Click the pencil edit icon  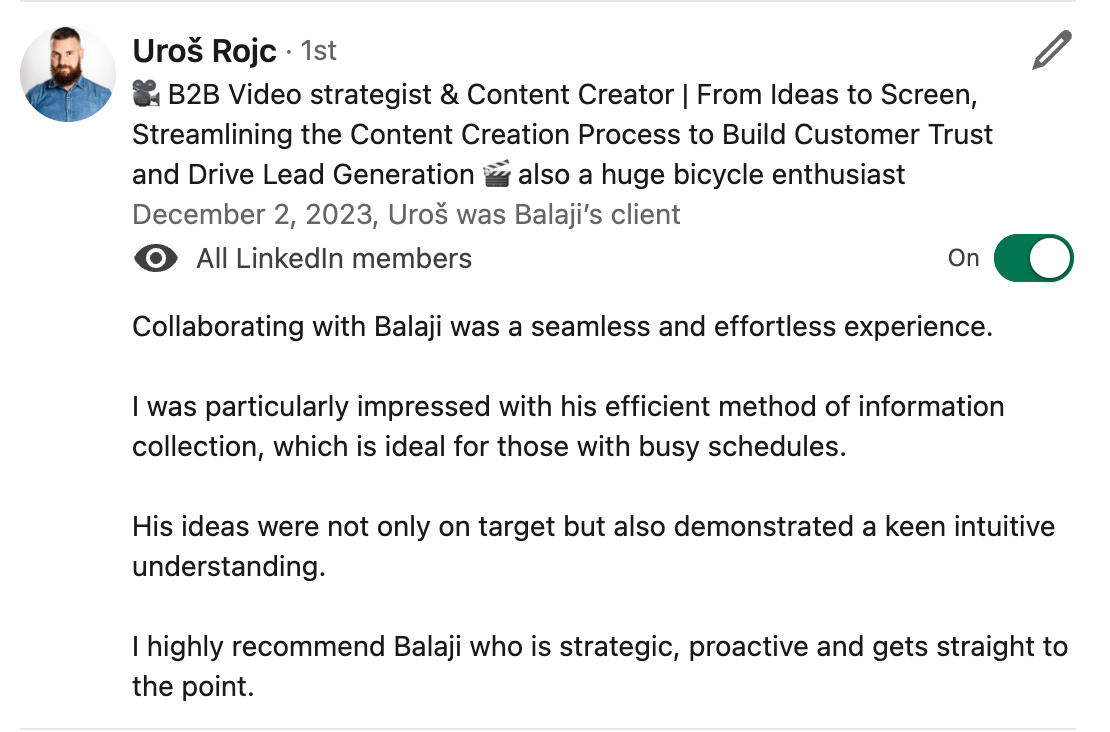tap(1051, 50)
